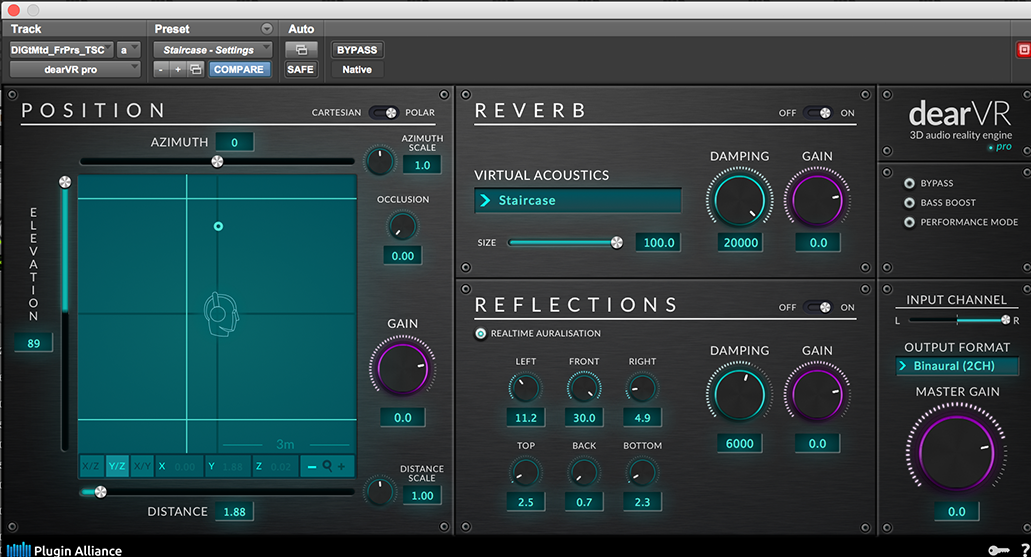The image size is (1031, 557).
Task: Click the Reflections Gain knob
Action: tap(817, 395)
